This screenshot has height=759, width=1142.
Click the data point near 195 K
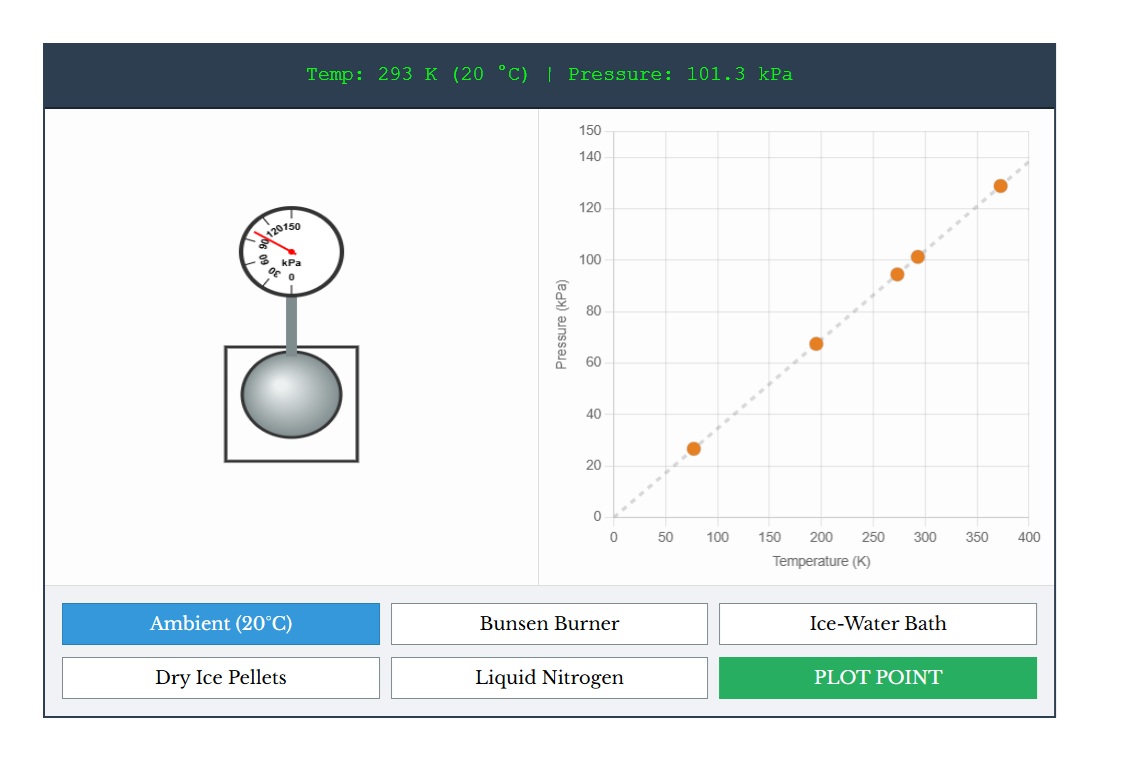(816, 344)
